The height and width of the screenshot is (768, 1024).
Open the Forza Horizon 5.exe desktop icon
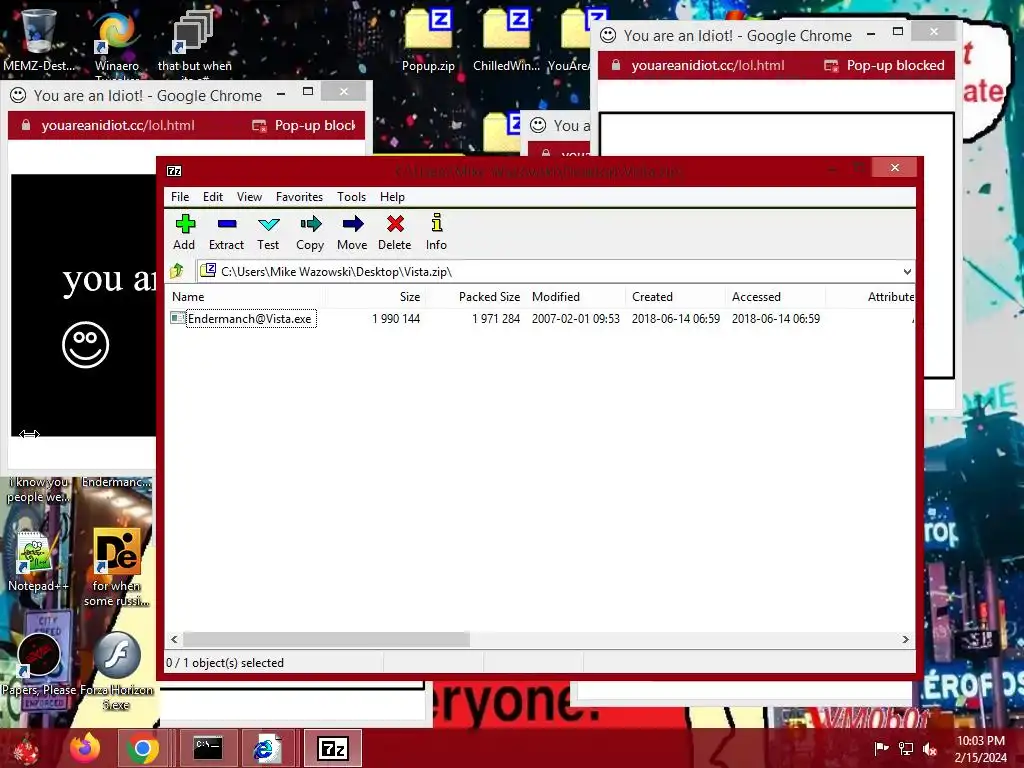[116, 671]
